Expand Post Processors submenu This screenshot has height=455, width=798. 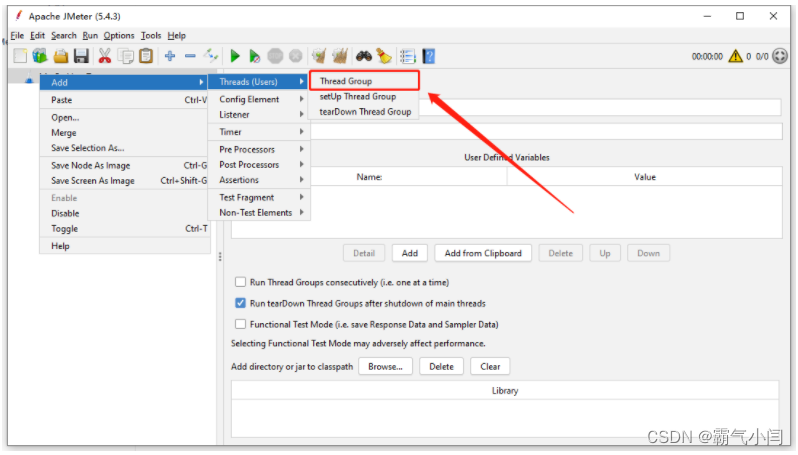point(259,165)
